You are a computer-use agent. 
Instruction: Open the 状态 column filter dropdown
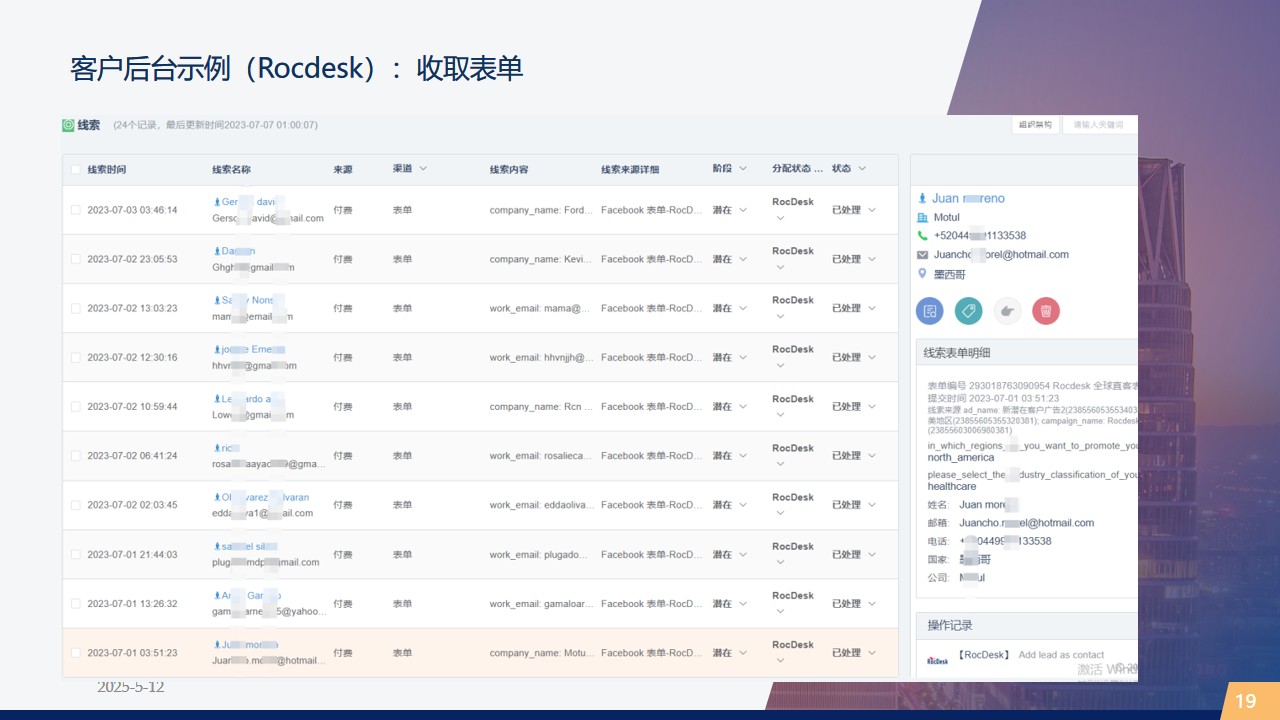point(862,169)
